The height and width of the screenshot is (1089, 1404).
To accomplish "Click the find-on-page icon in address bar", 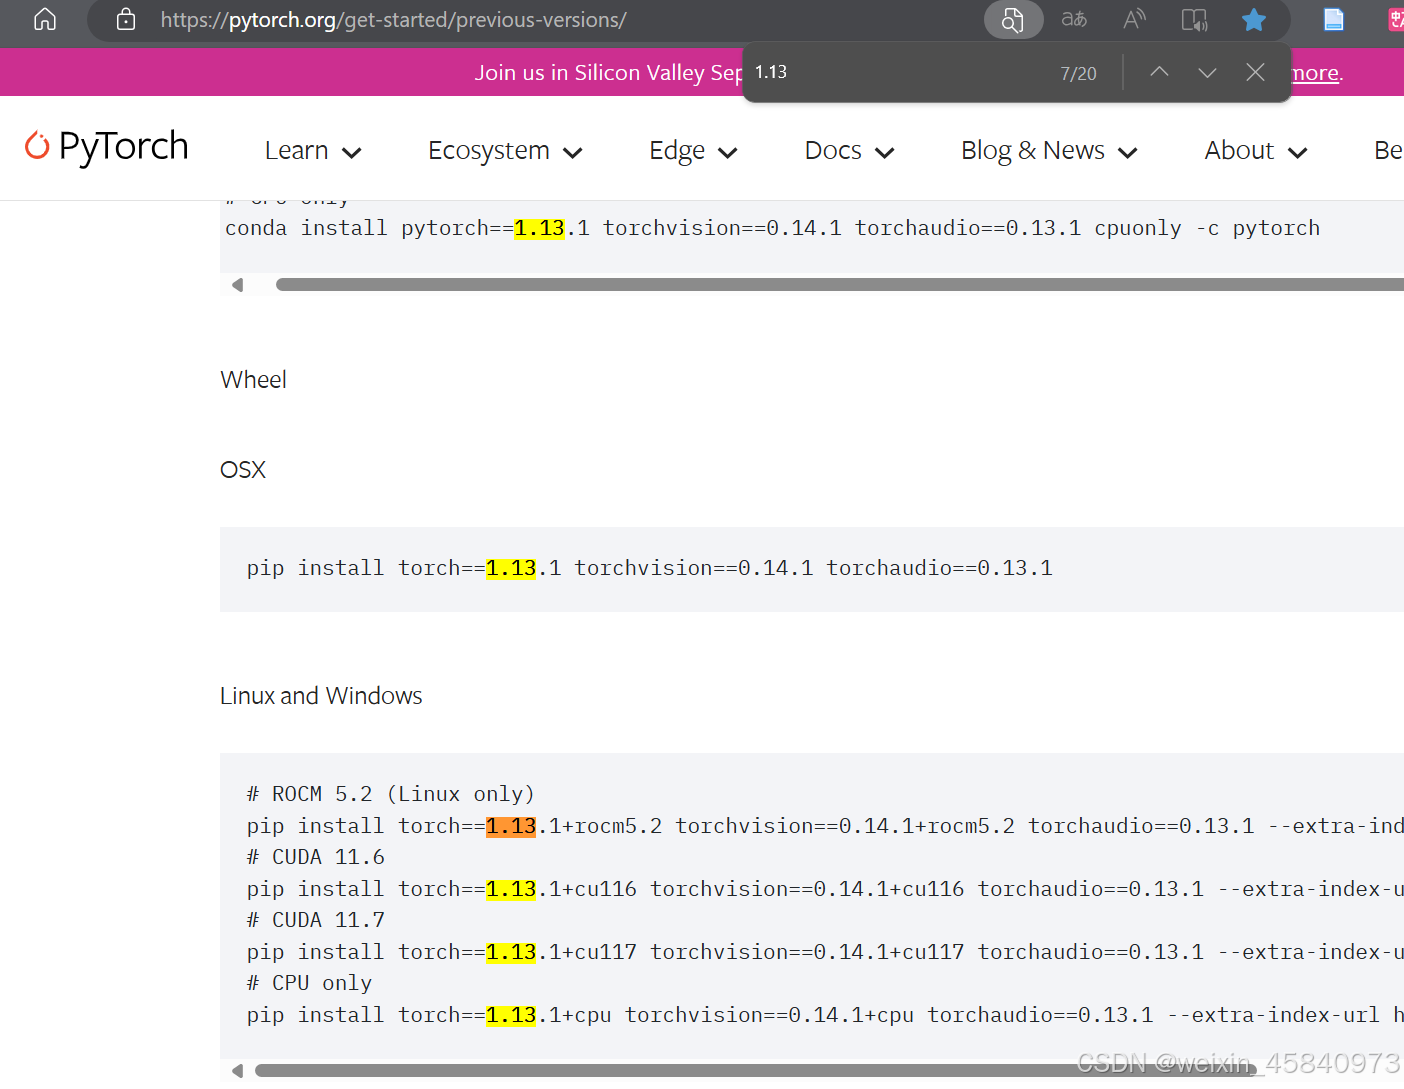I will click(x=1013, y=19).
